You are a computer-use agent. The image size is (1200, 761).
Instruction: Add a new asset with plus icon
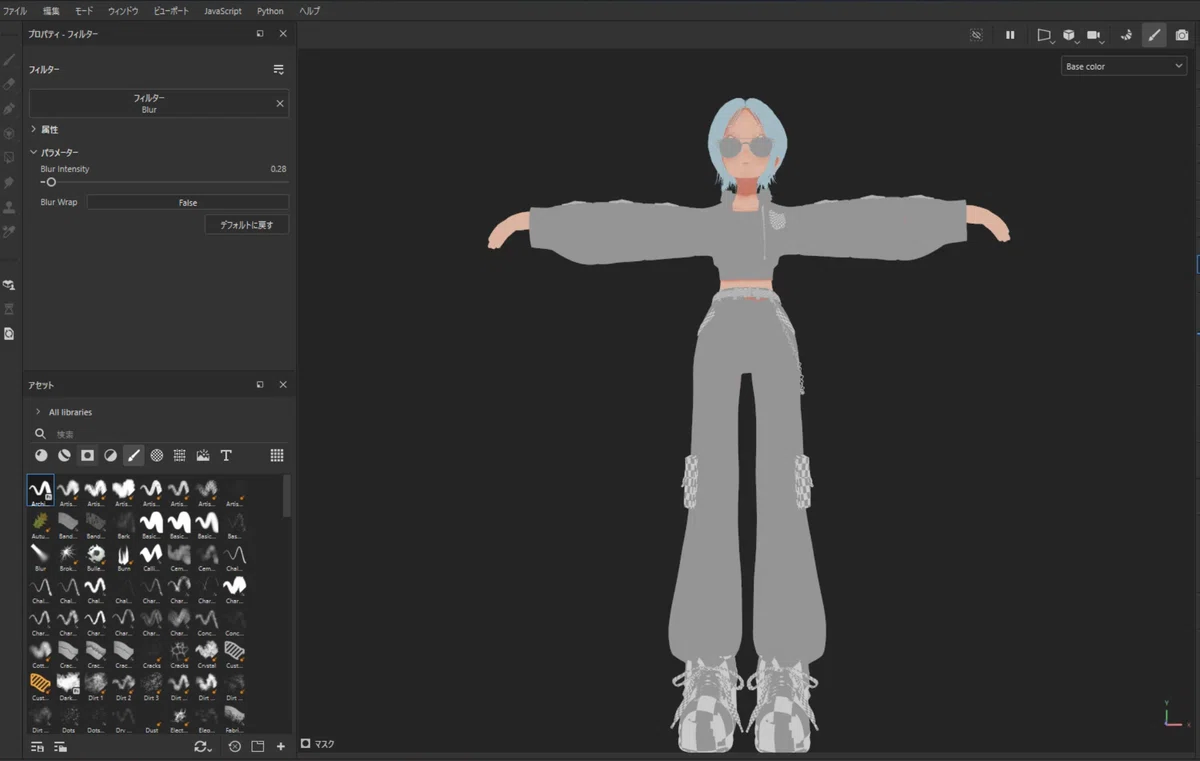(281, 746)
